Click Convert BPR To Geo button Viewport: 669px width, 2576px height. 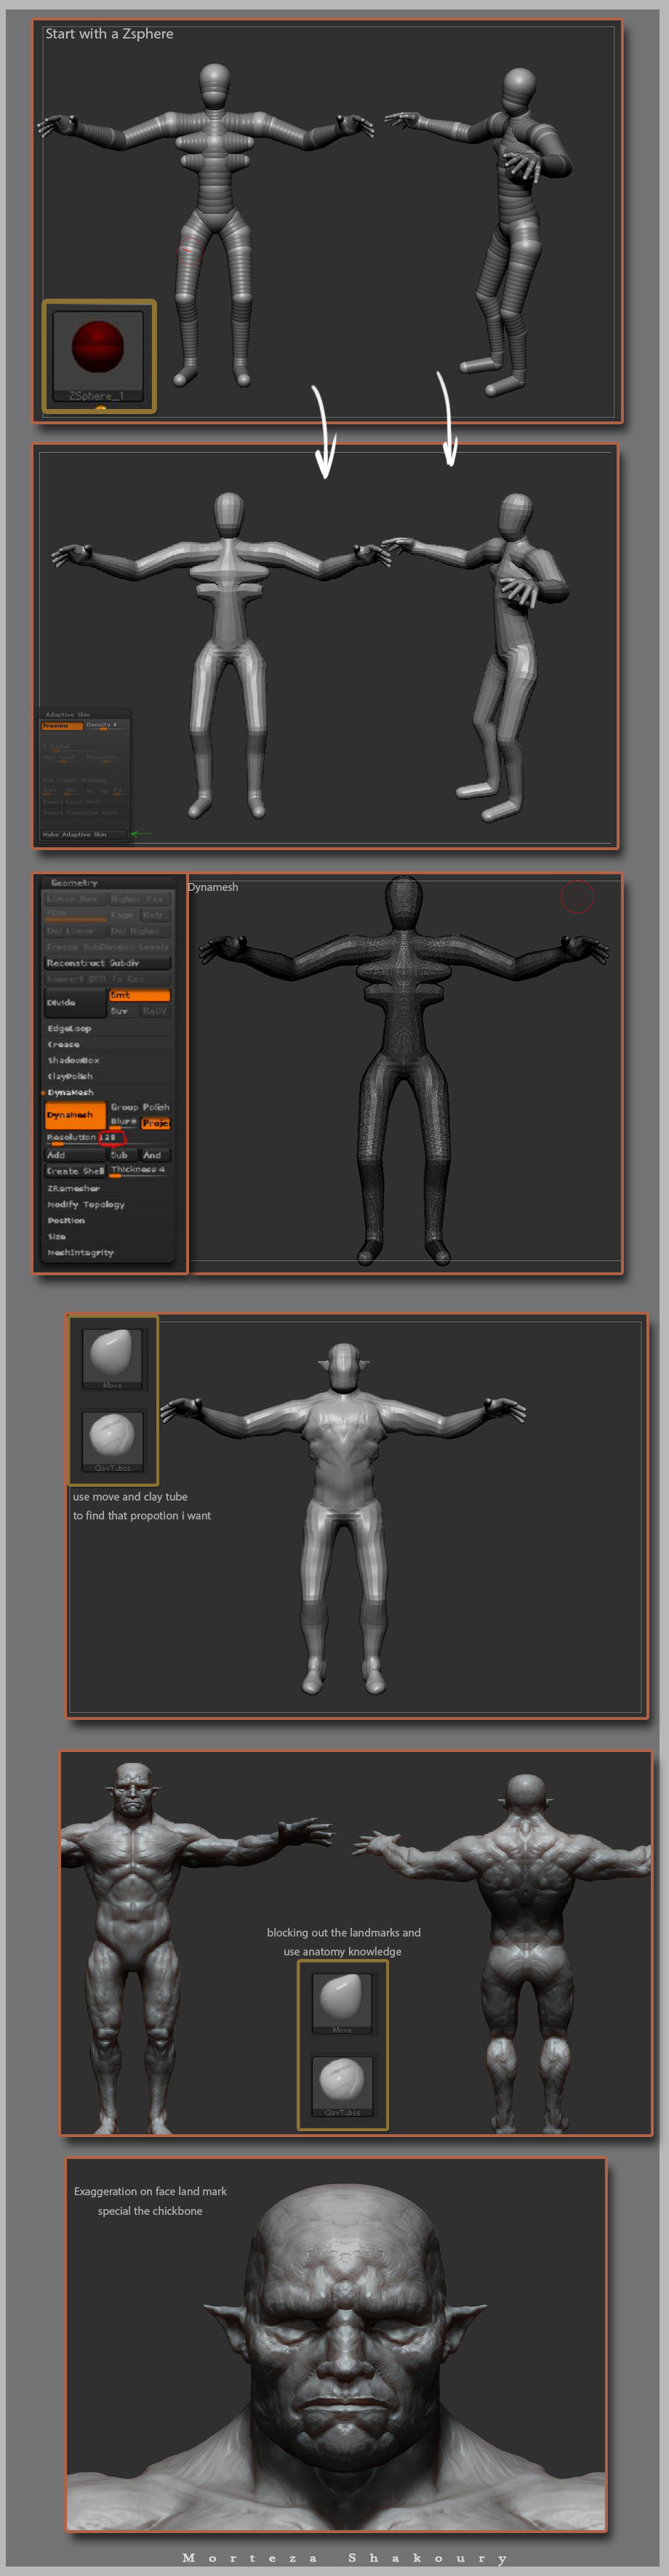108,979
